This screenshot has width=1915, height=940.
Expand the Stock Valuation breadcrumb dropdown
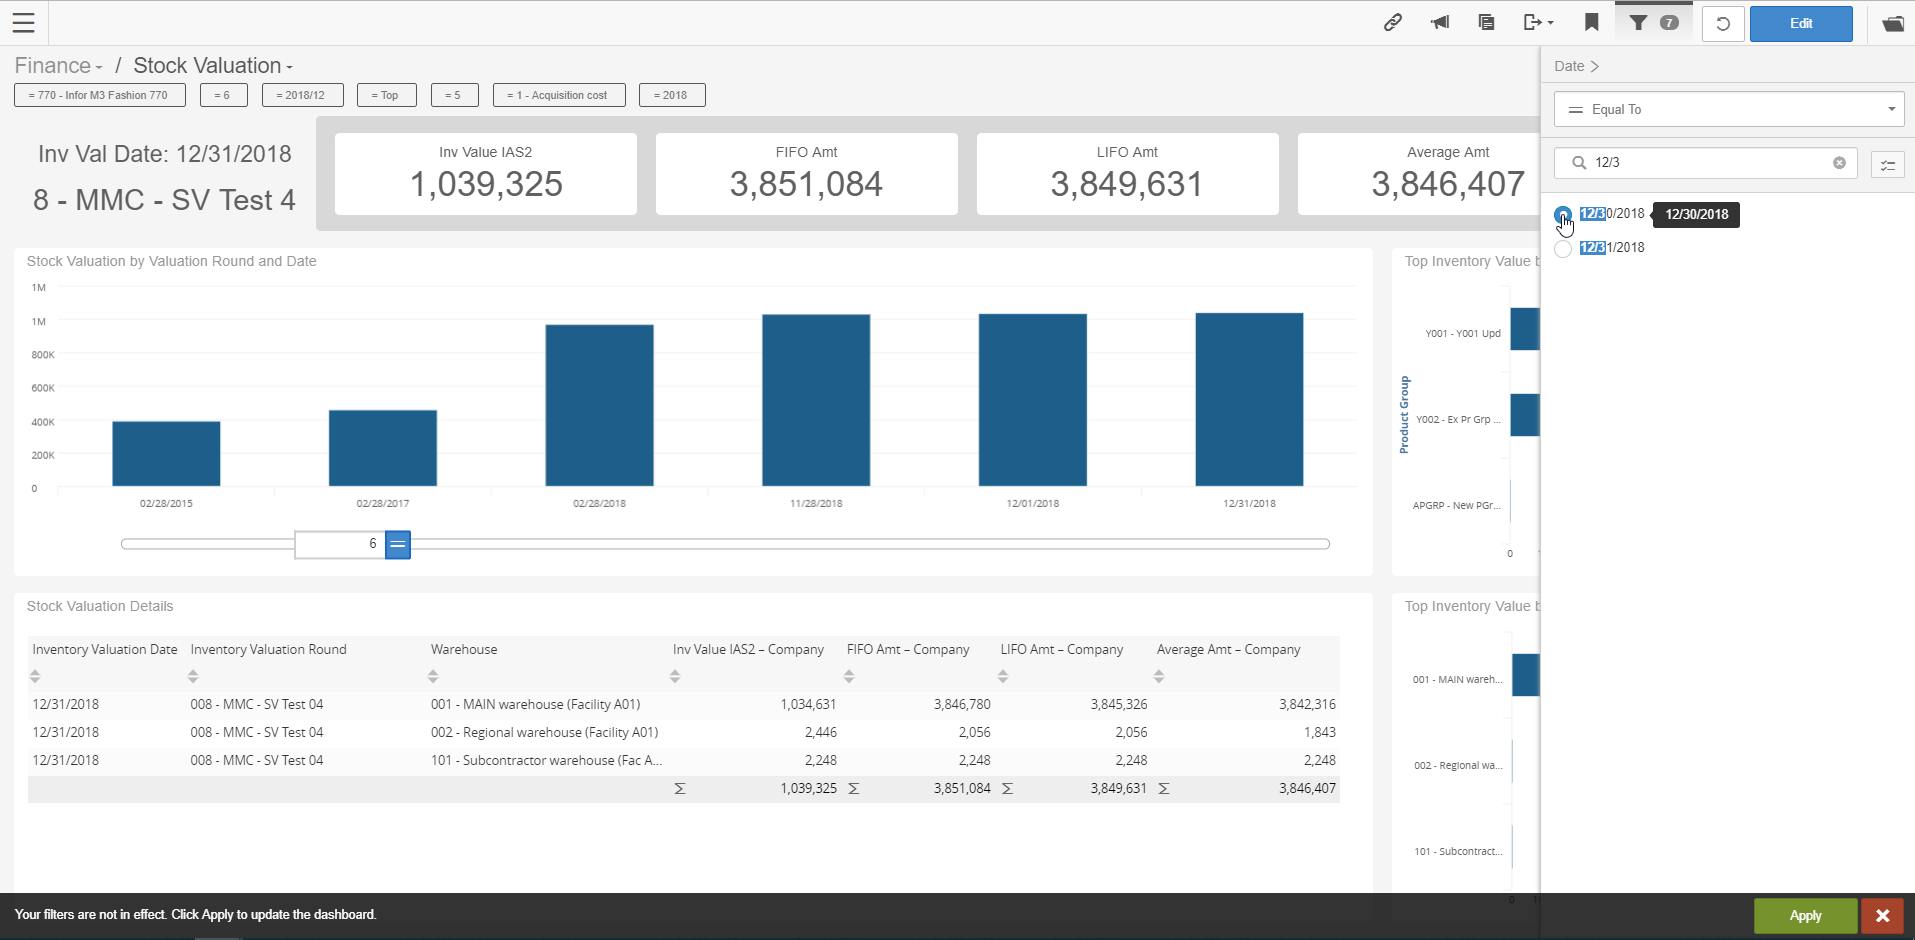[213, 66]
